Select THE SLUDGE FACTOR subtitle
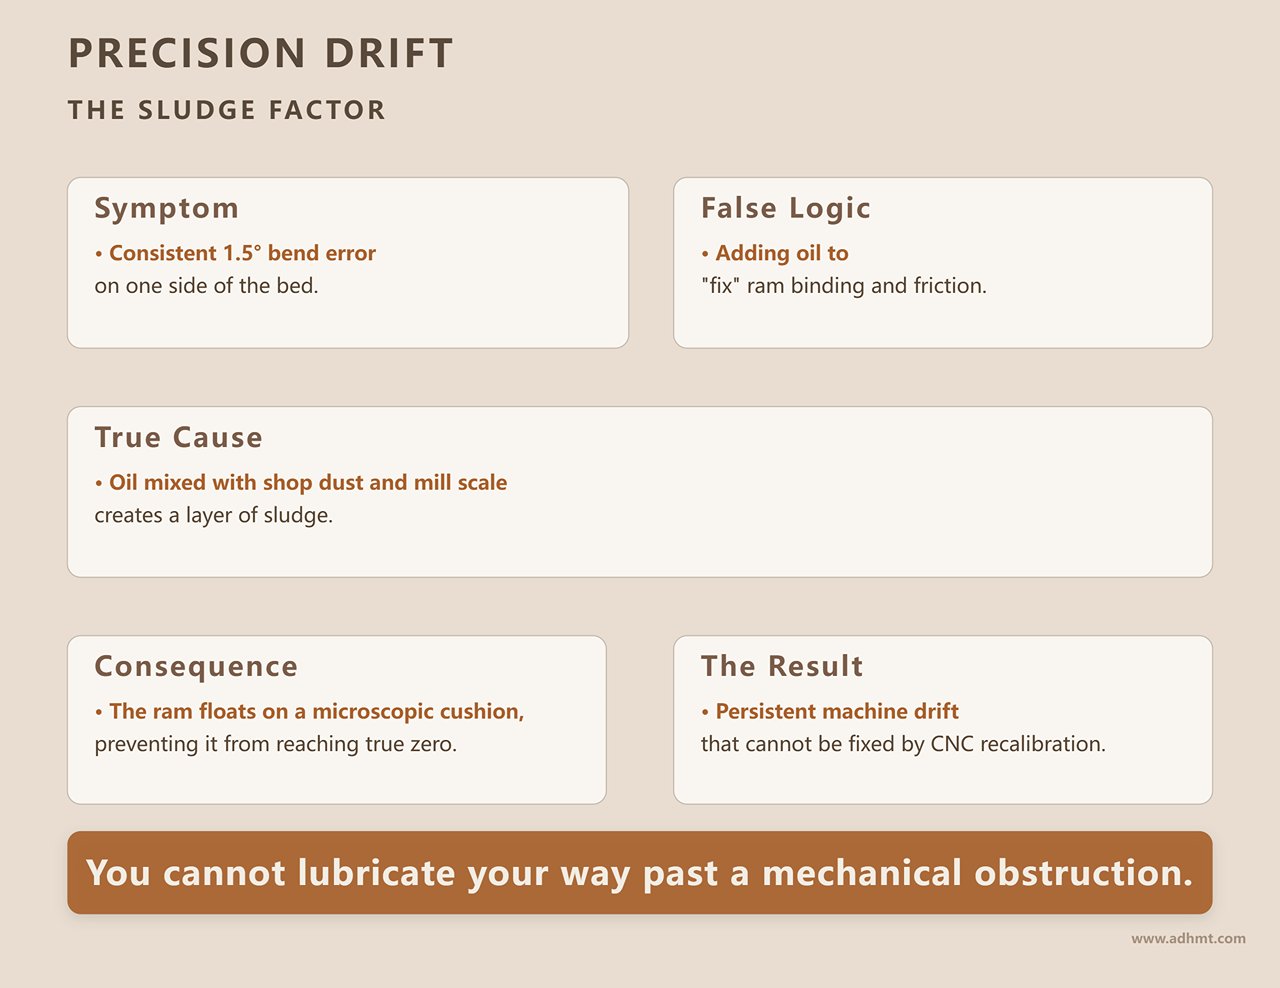This screenshot has width=1280, height=988. (x=227, y=110)
